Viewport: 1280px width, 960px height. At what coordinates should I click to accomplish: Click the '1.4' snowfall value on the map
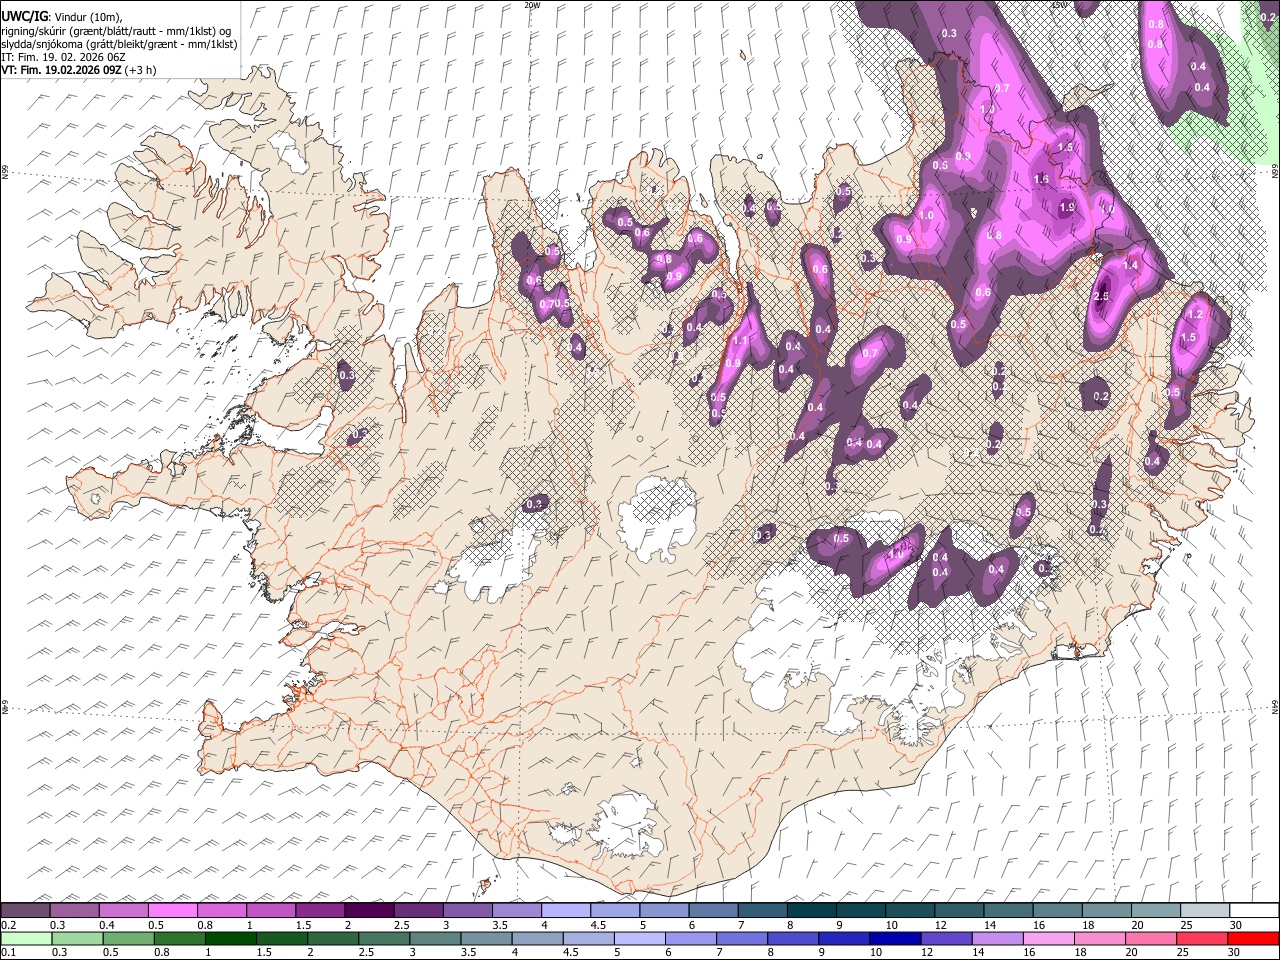click(x=1131, y=265)
